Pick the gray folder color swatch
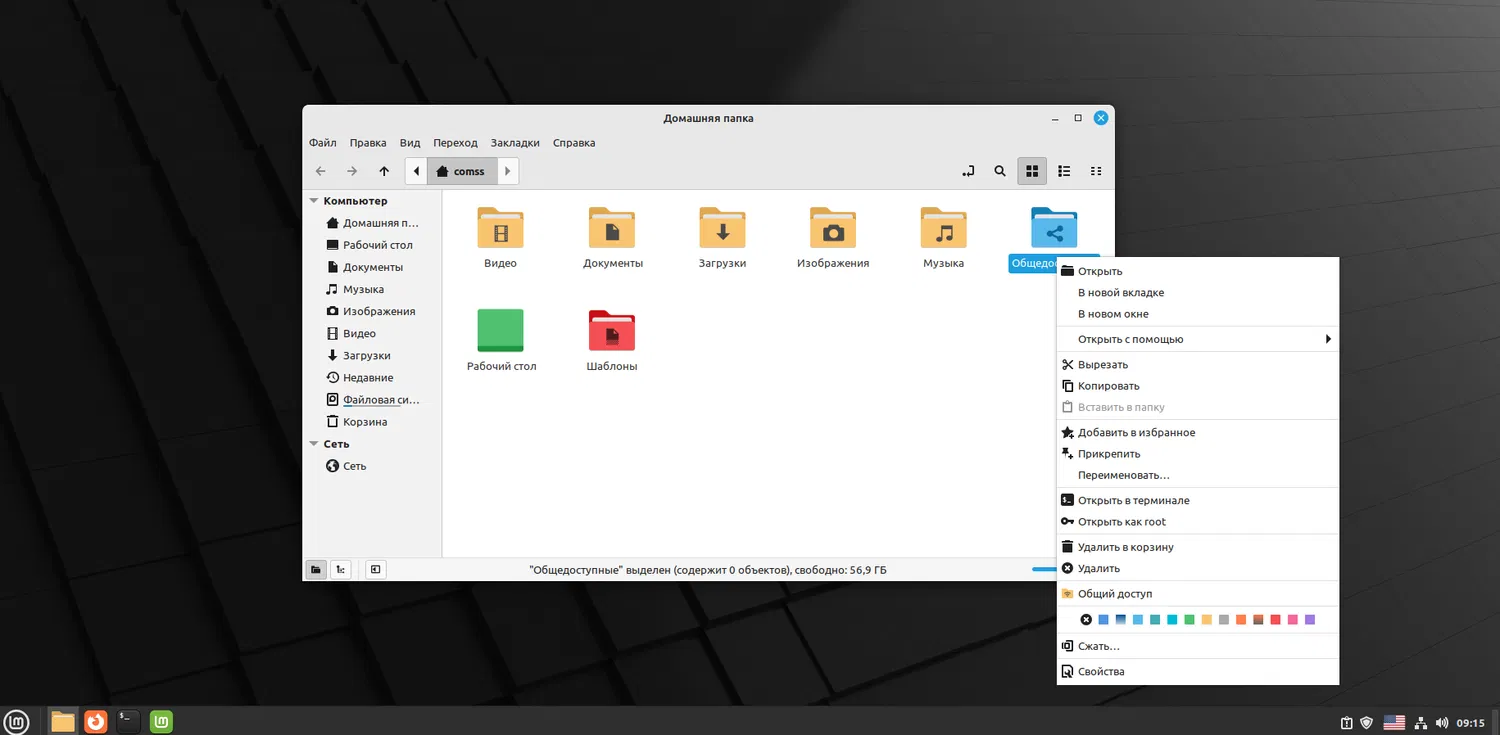1500x735 pixels. pos(1223,620)
